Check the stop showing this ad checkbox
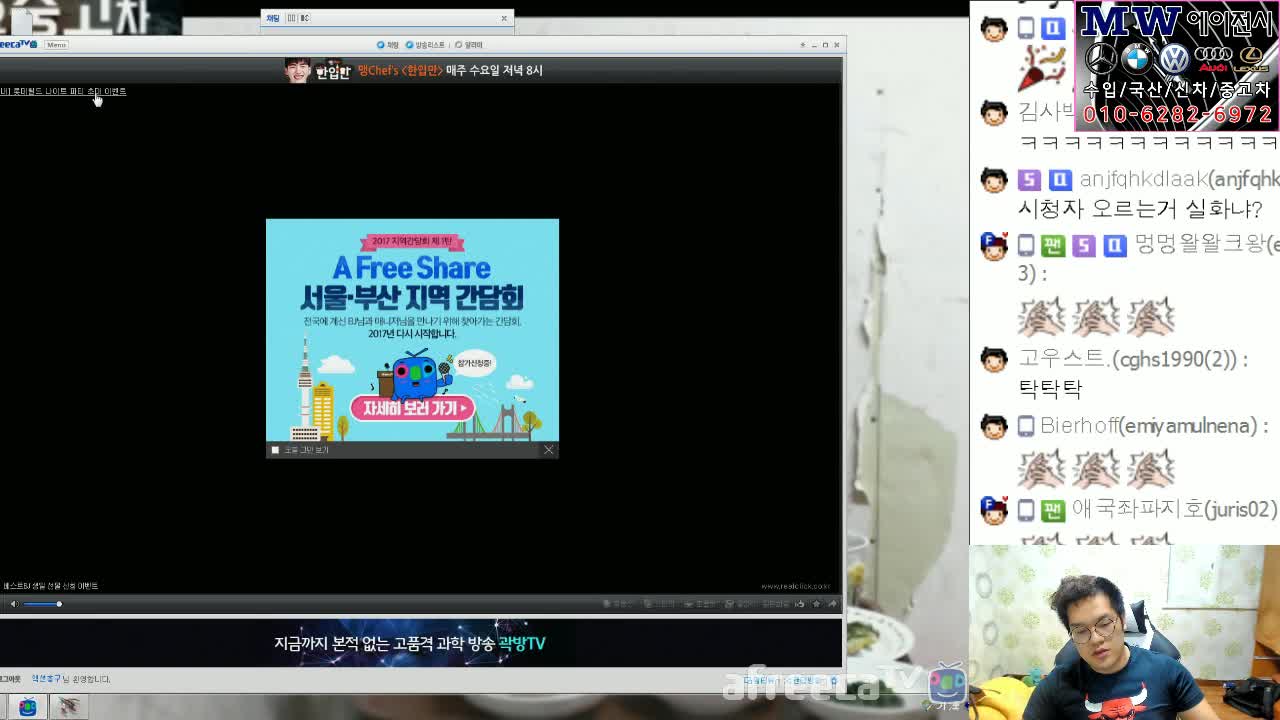The height and width of the screenshot is (720, 1280). point(275,449)
